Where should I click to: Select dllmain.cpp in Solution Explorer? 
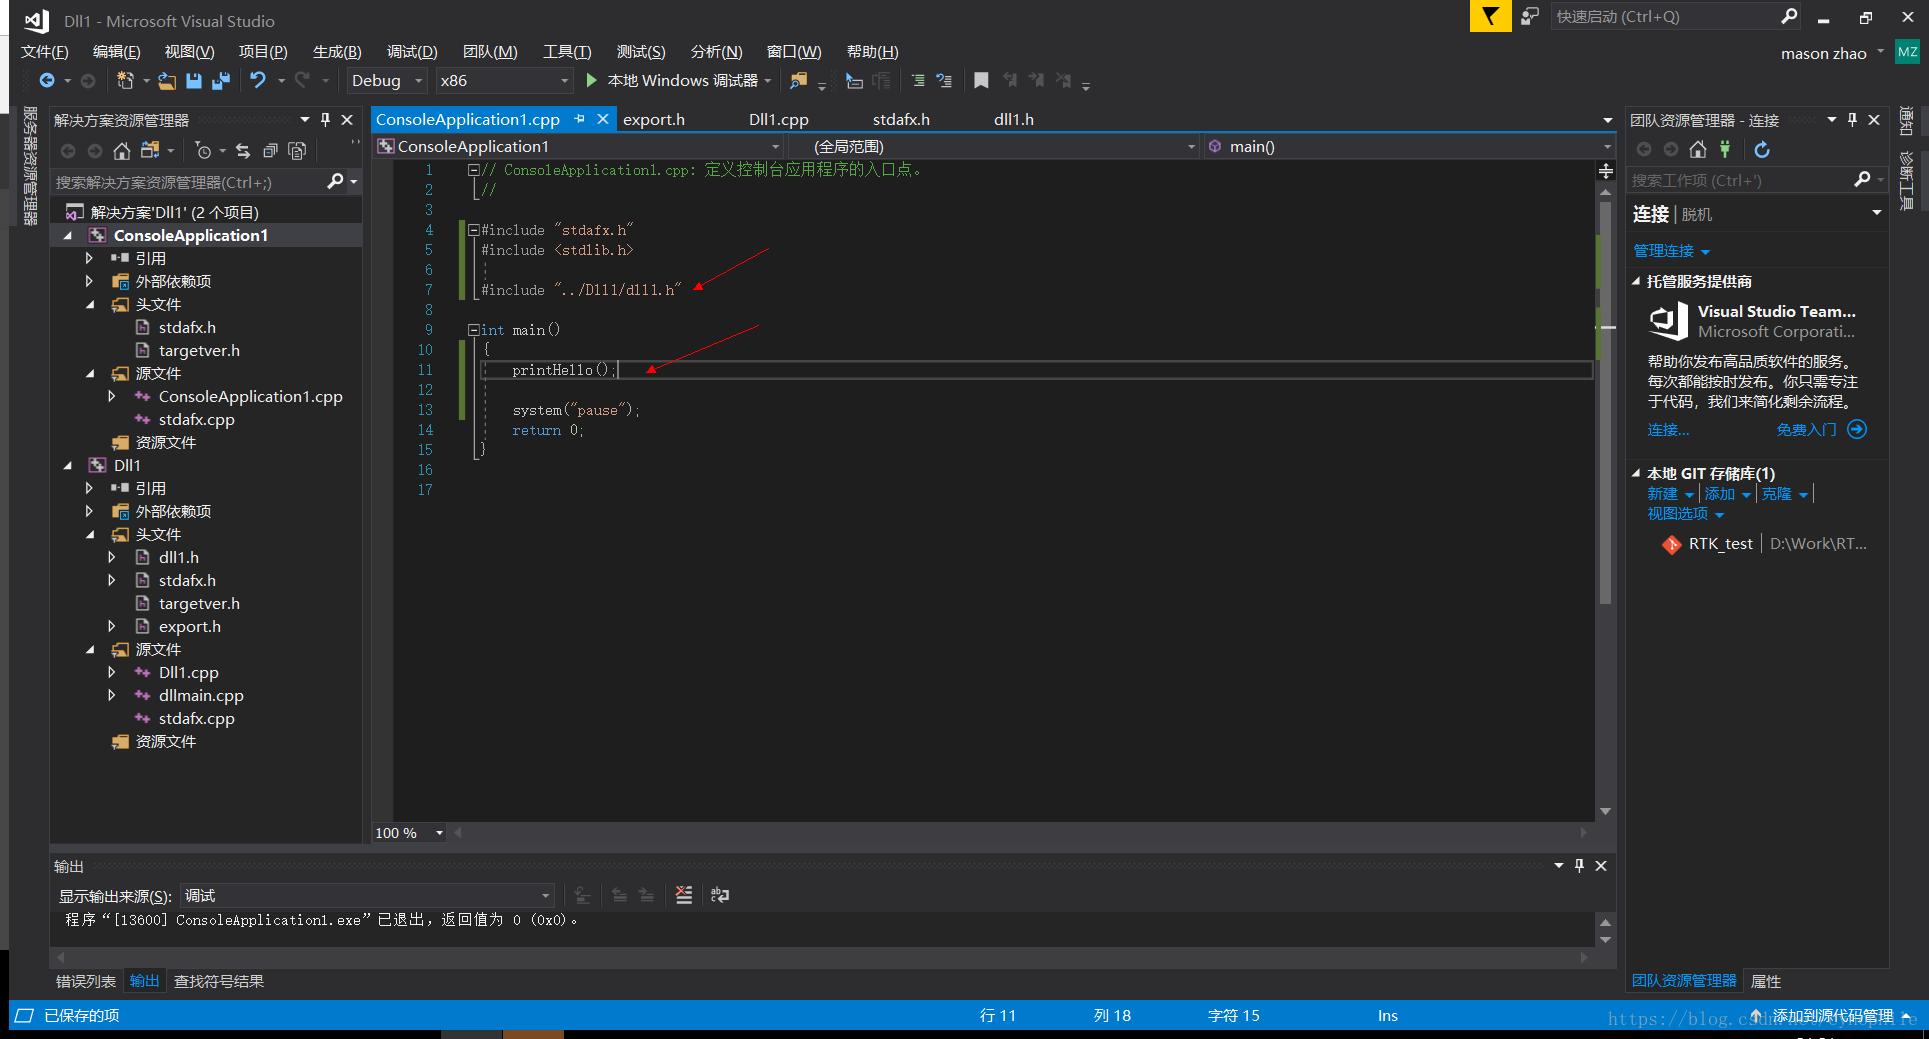201,696
